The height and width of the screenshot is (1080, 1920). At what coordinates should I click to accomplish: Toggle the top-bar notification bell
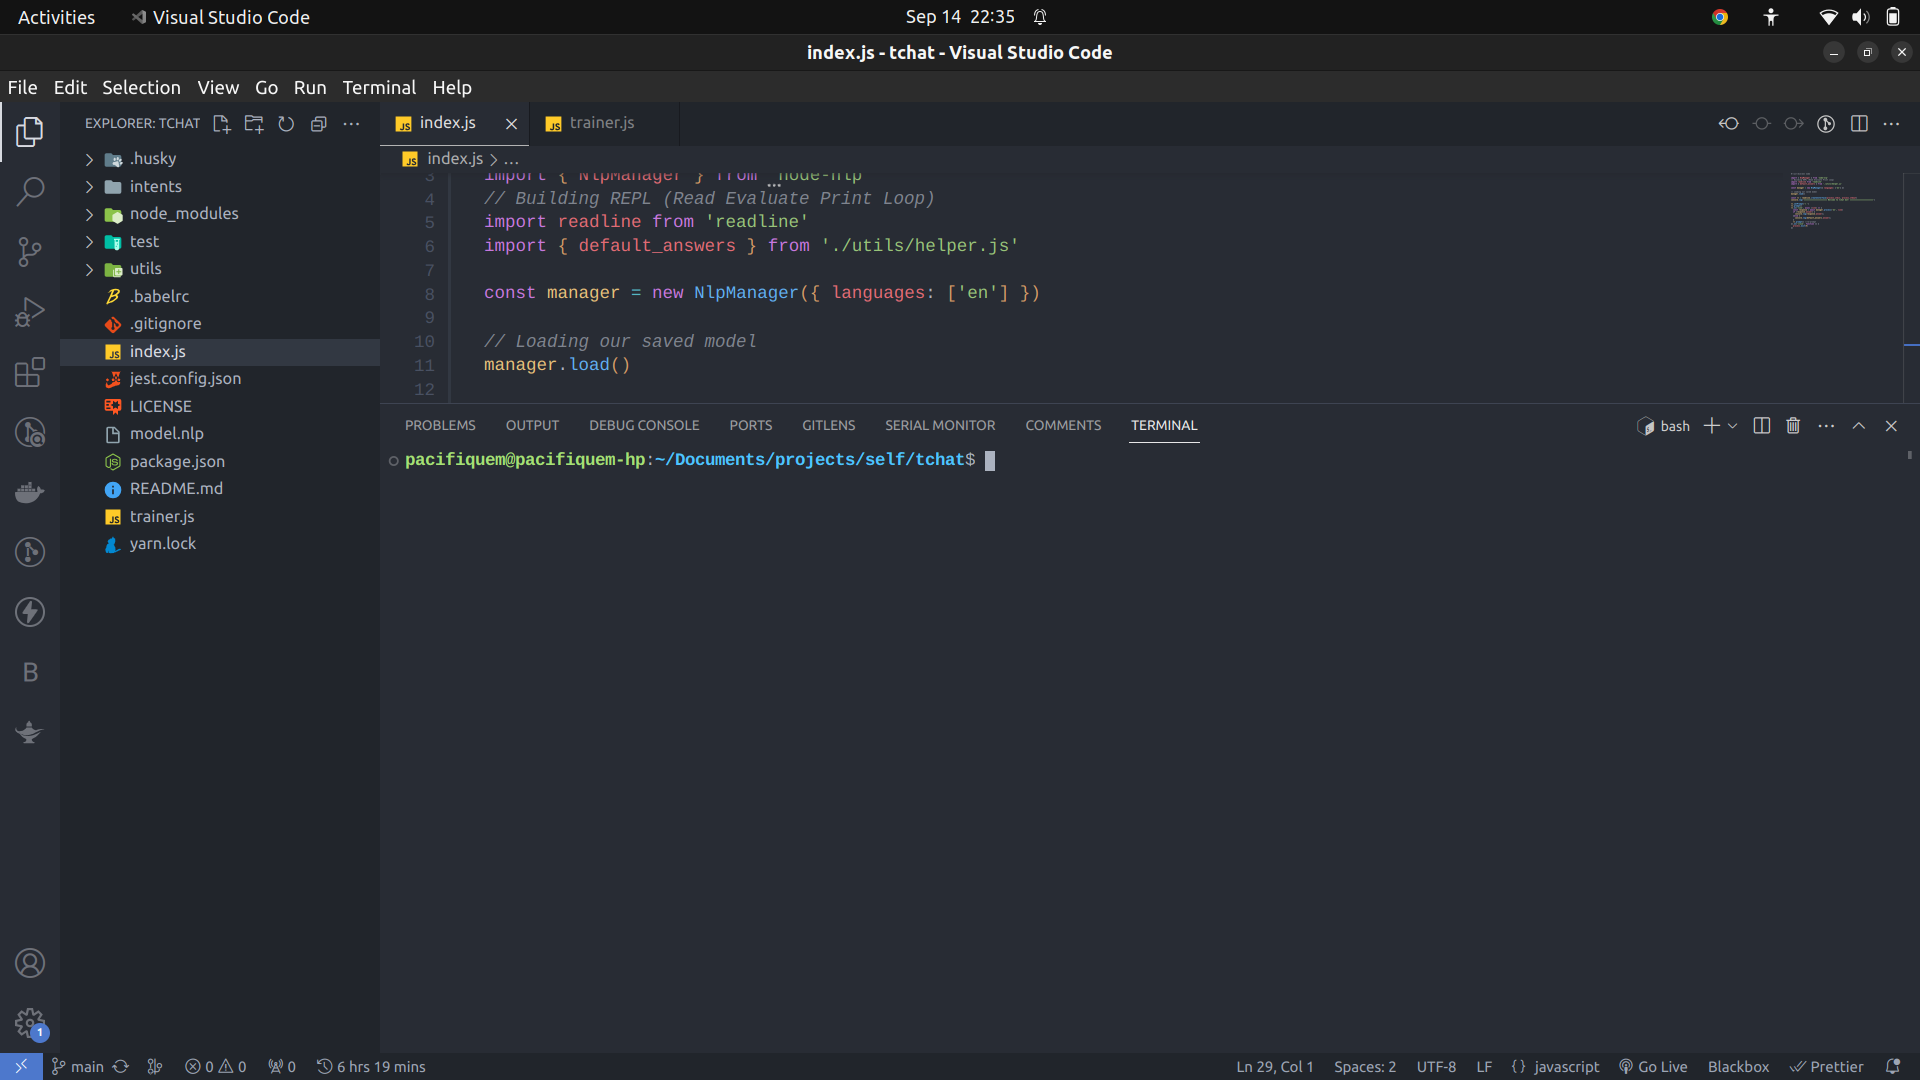[x=1040, y=17]
